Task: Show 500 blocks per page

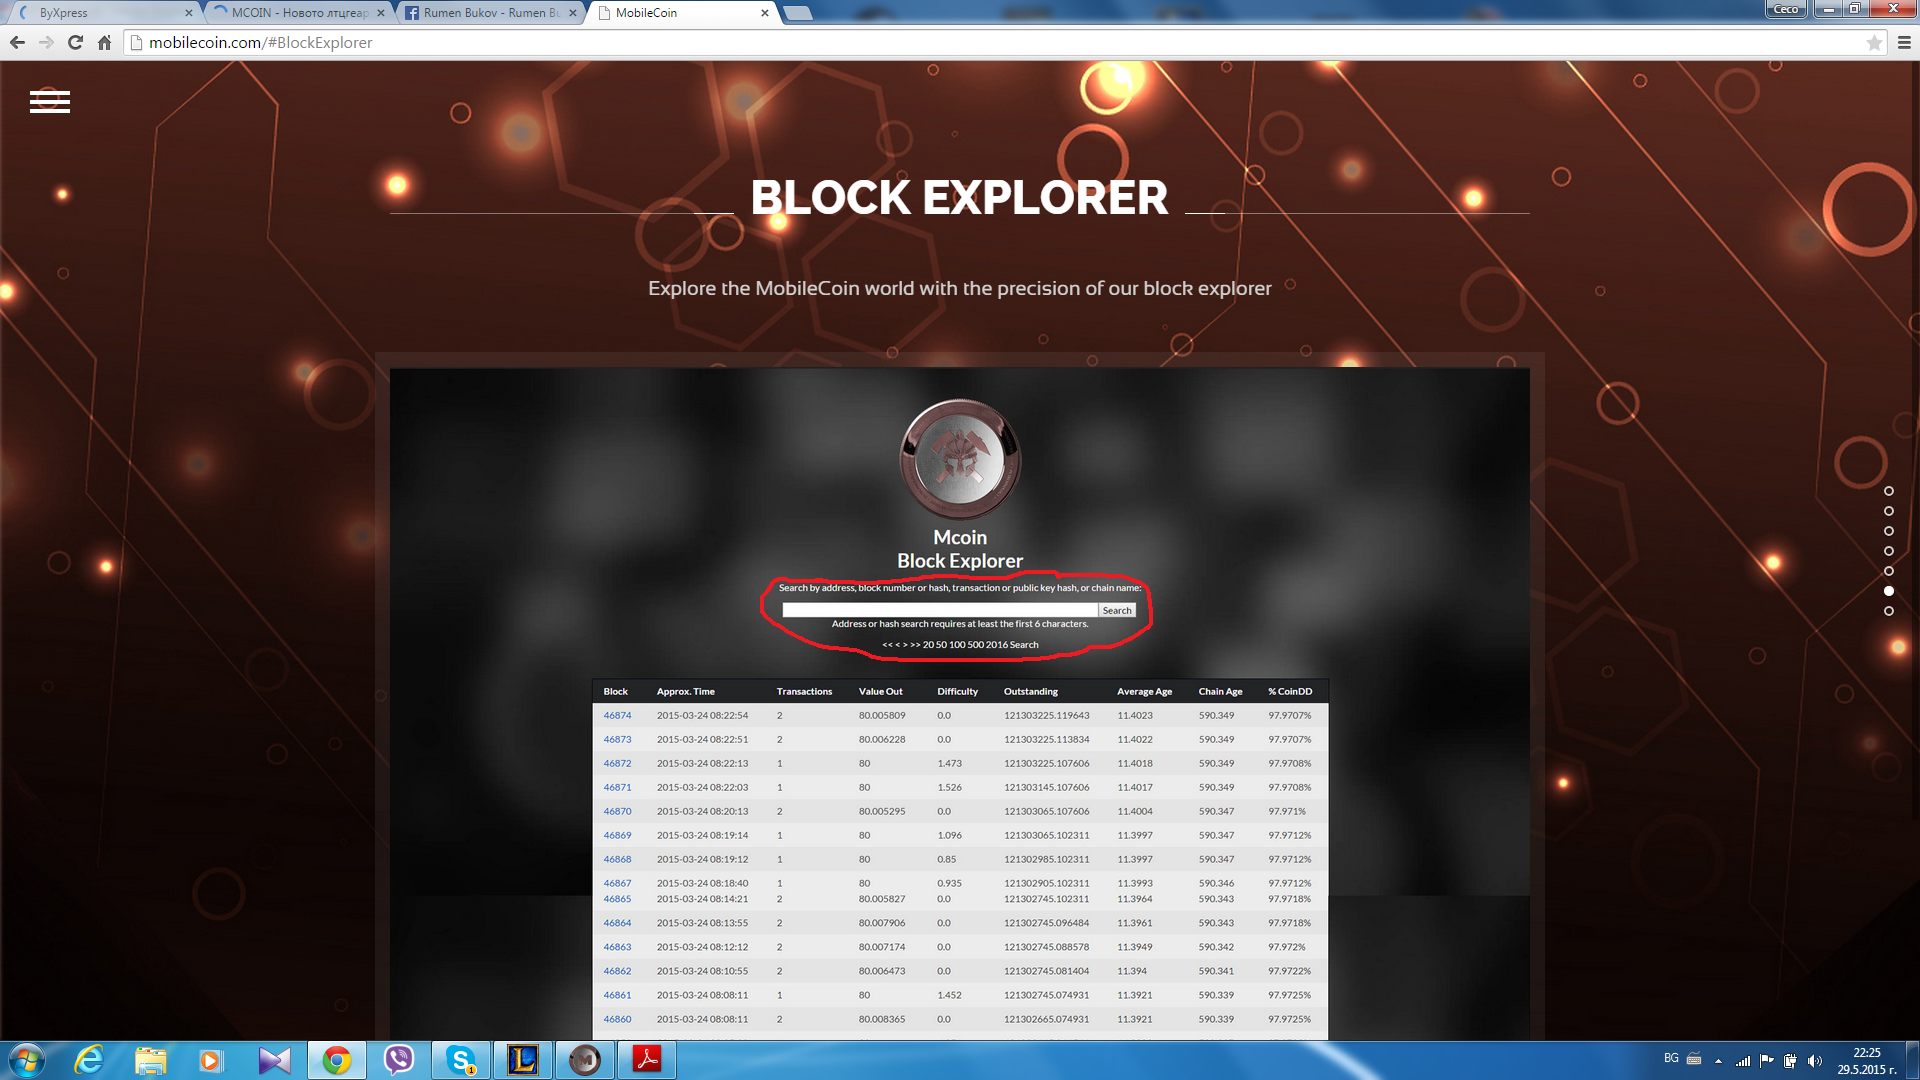Action: click(x=976, y=645)
